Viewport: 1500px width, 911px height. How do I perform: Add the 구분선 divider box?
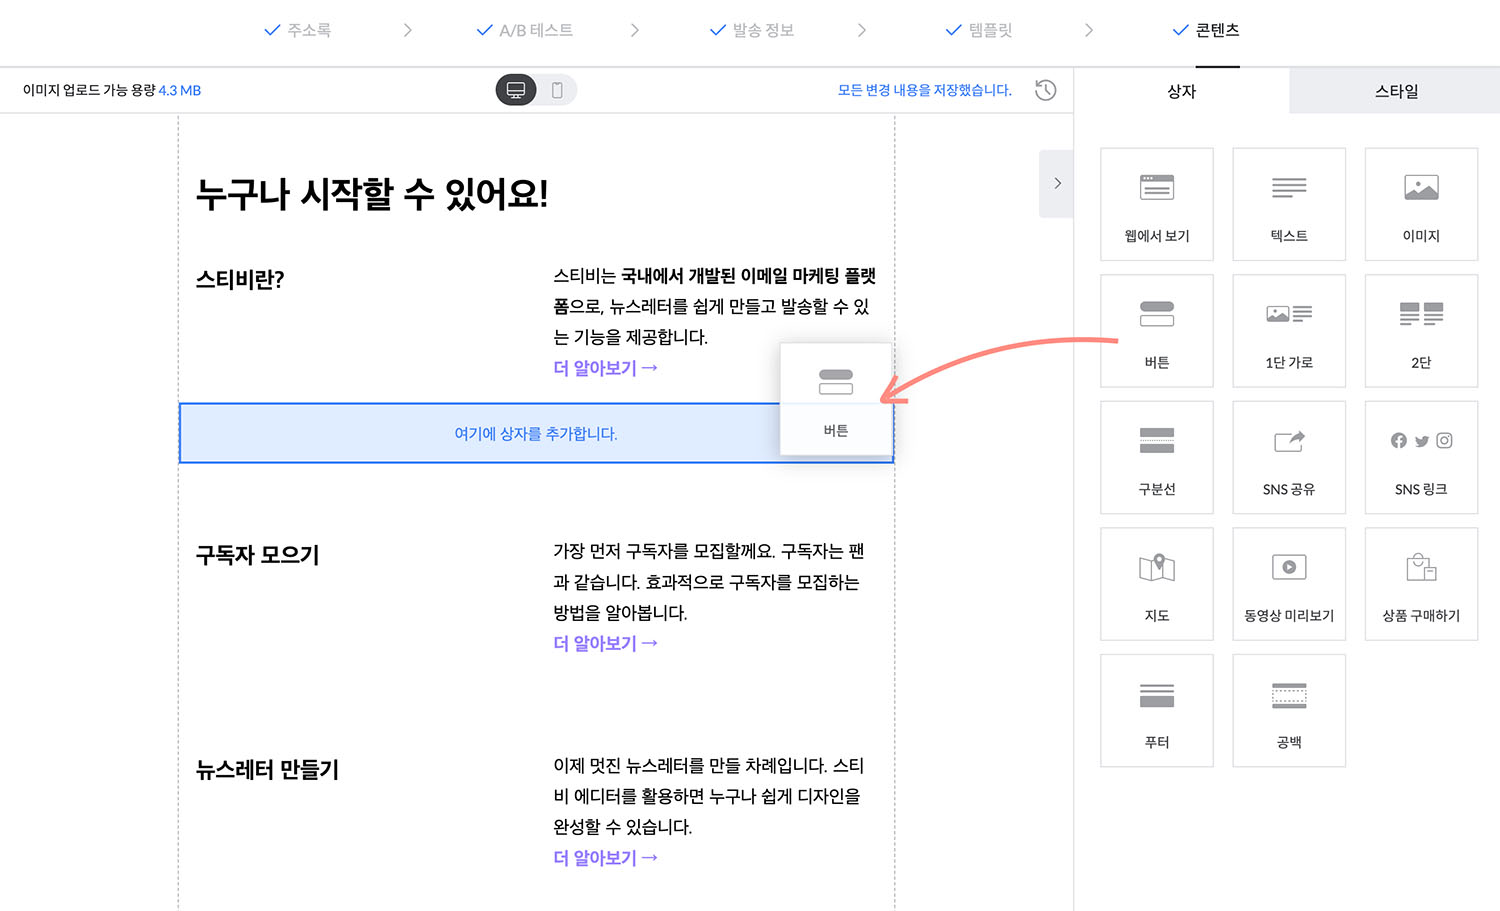click(1157, 457)
